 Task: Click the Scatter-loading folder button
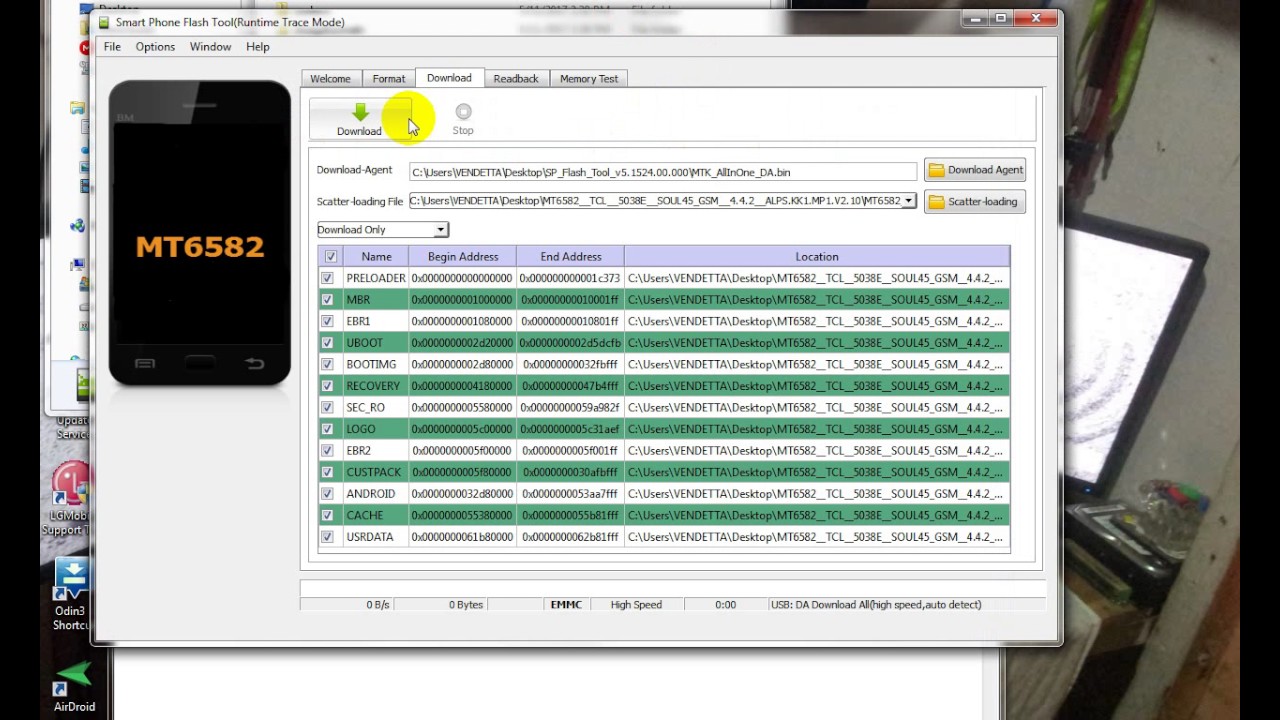tap(975, 202)
